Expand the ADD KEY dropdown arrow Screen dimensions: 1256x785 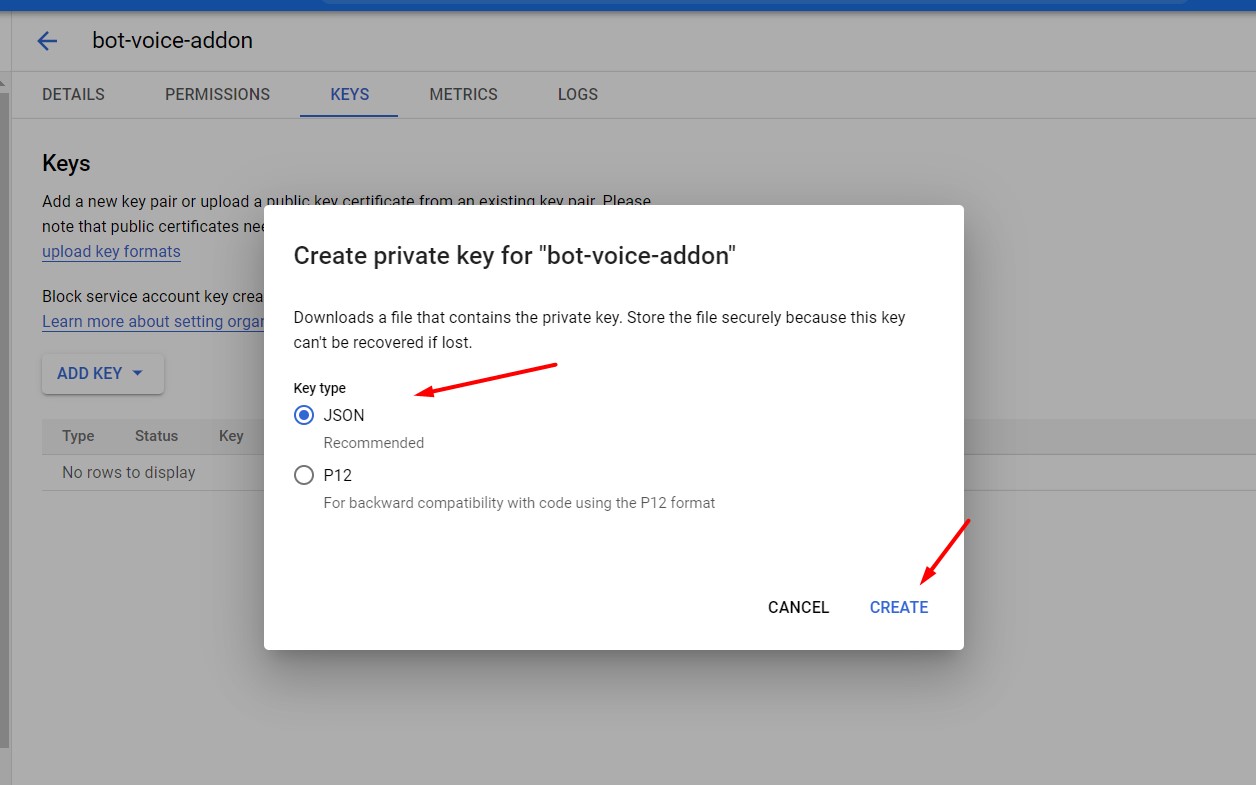(138, 373)
